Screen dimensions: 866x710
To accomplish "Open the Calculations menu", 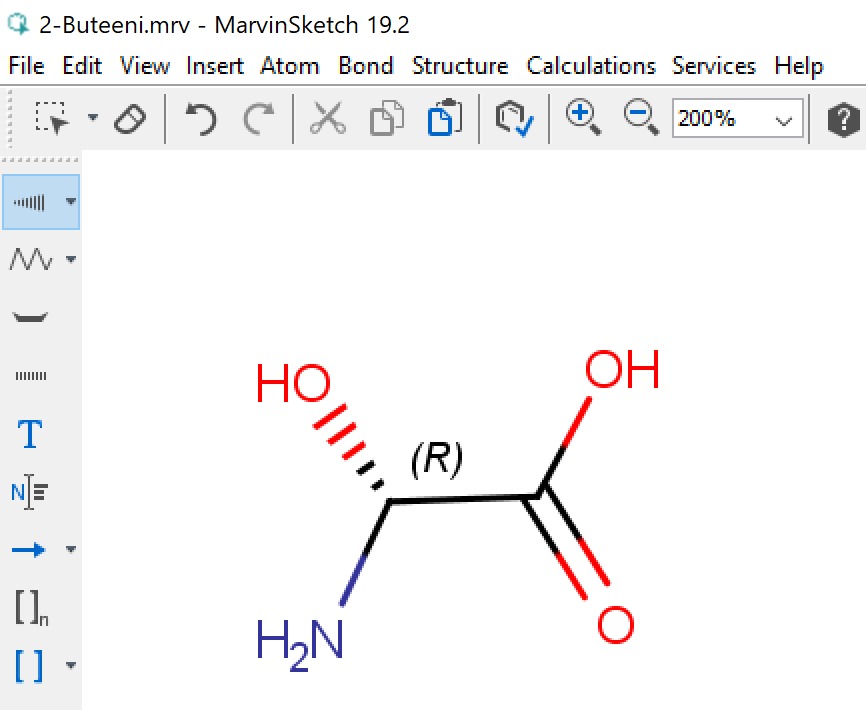I will pos(590,66).
